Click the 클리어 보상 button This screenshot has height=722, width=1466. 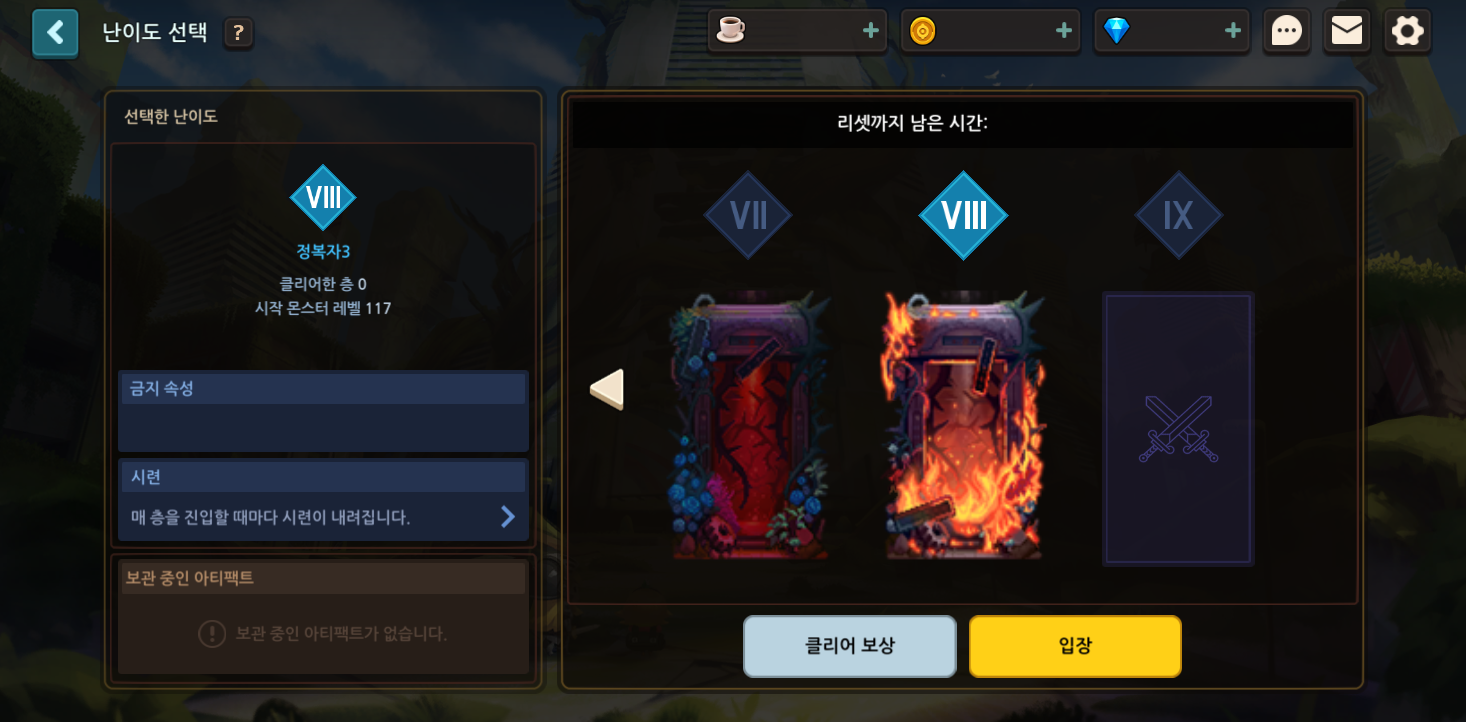(x=850, y=646)
